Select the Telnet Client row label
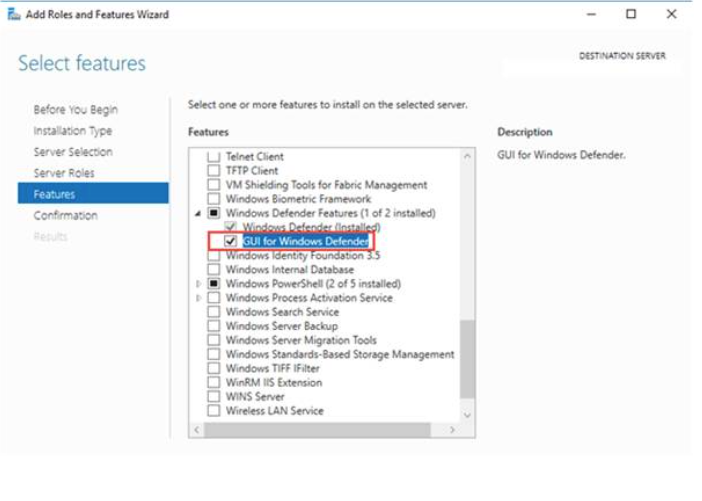 [254, 157]
